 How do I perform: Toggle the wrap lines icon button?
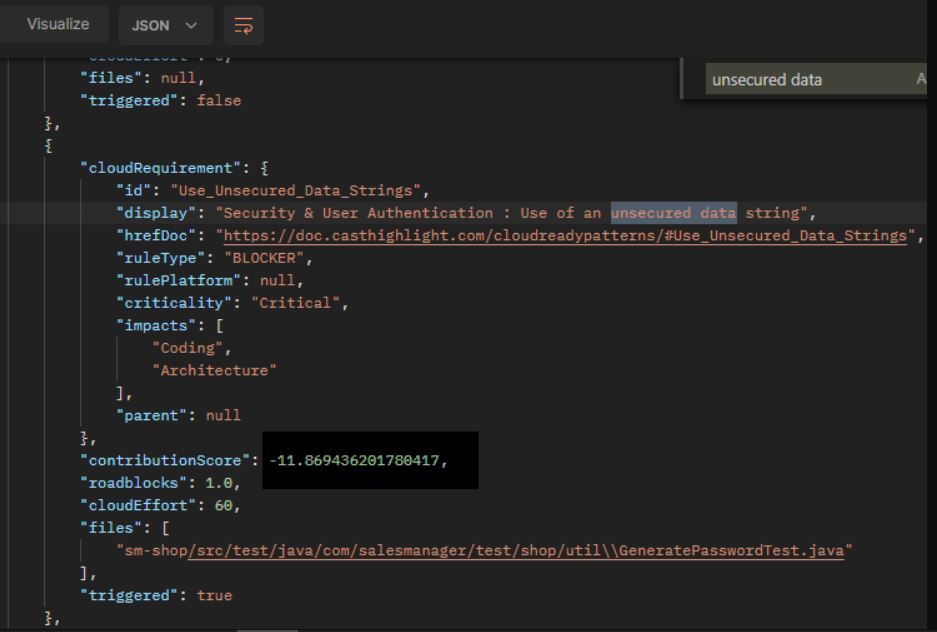(243, 26)
